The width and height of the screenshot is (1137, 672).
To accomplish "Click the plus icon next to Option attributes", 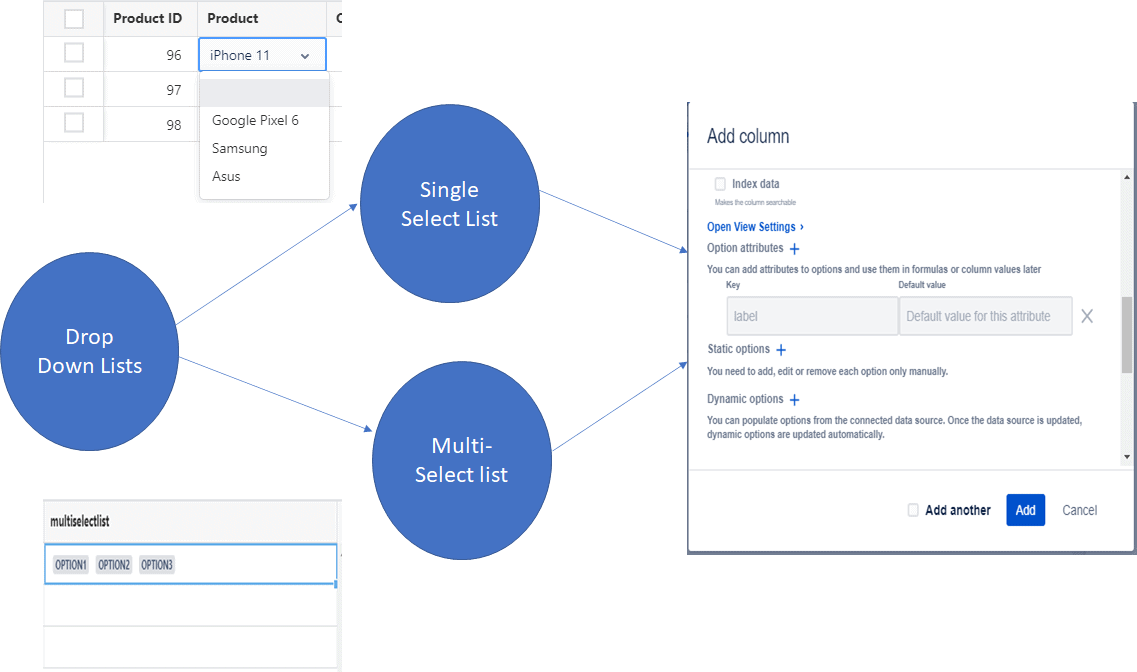I will pos(794,248).
